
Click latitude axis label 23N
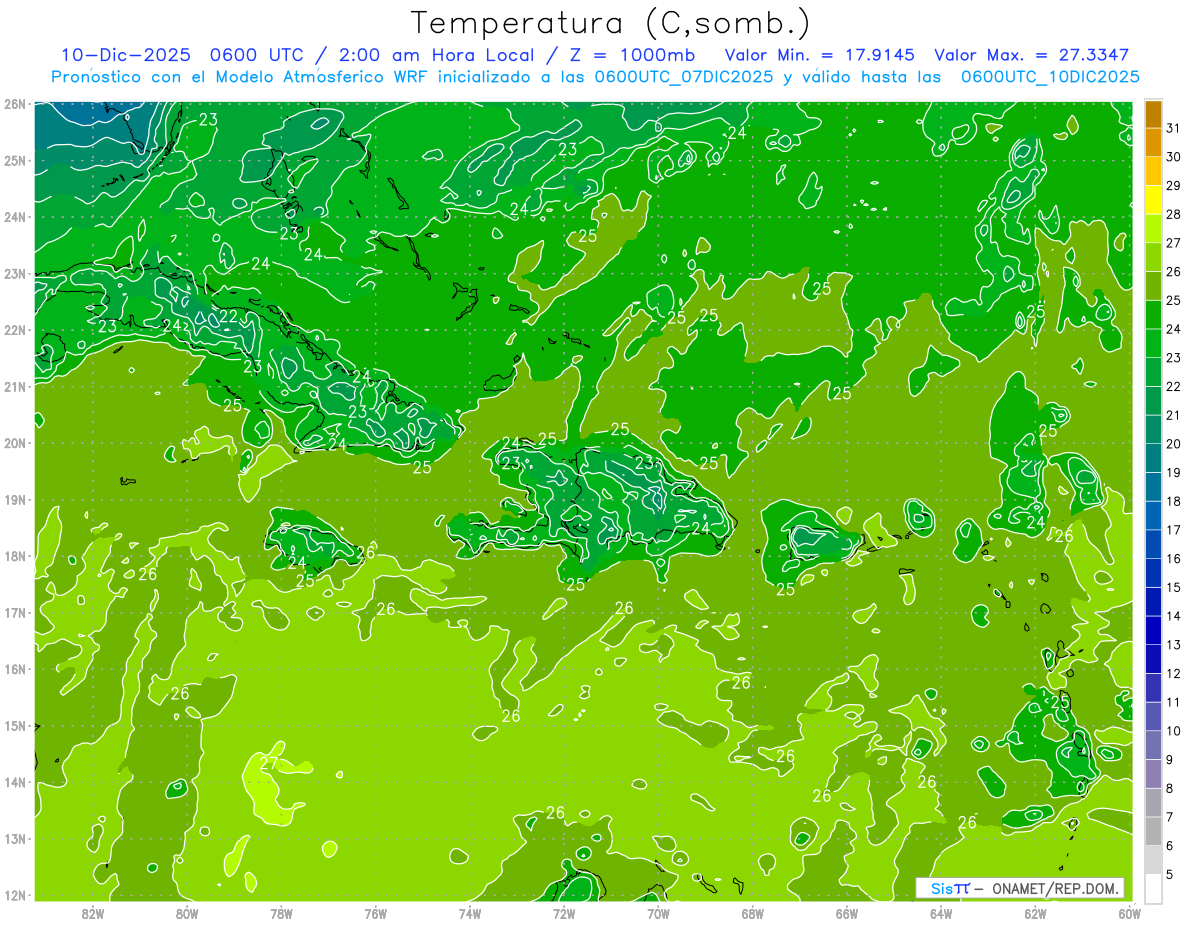(x=14, y=273)
